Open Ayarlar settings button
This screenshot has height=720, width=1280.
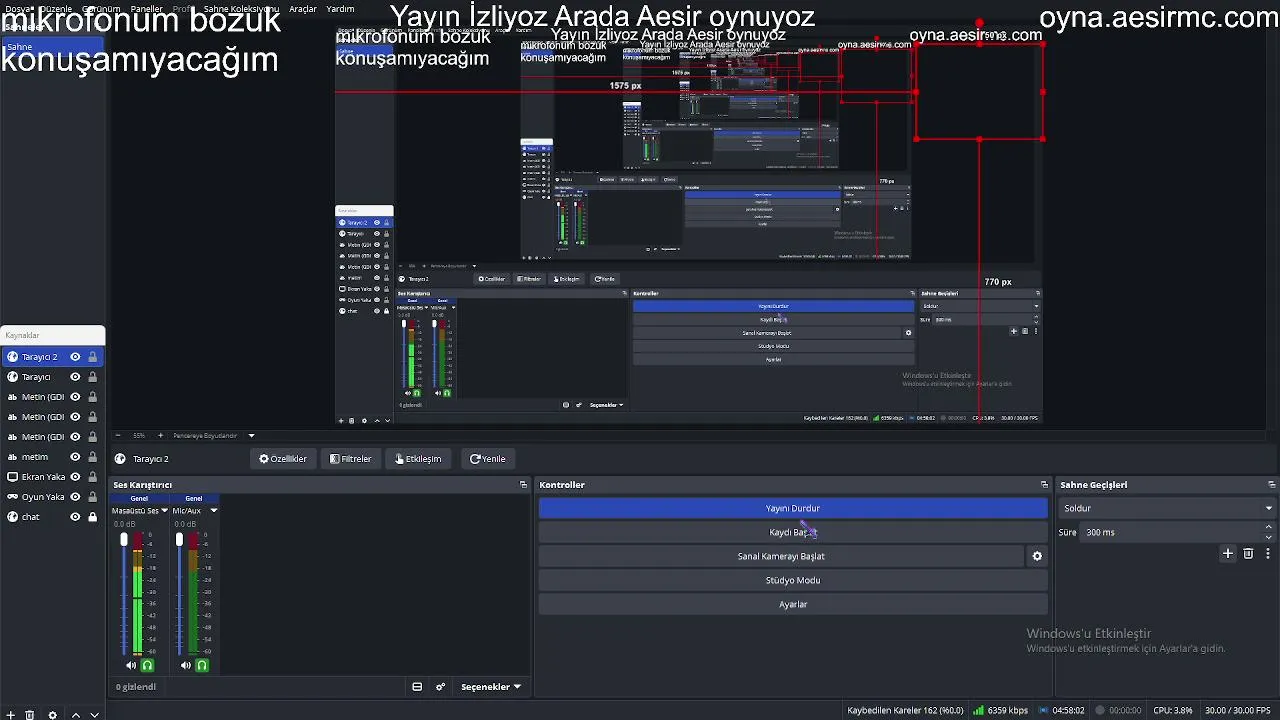(793, 604)
